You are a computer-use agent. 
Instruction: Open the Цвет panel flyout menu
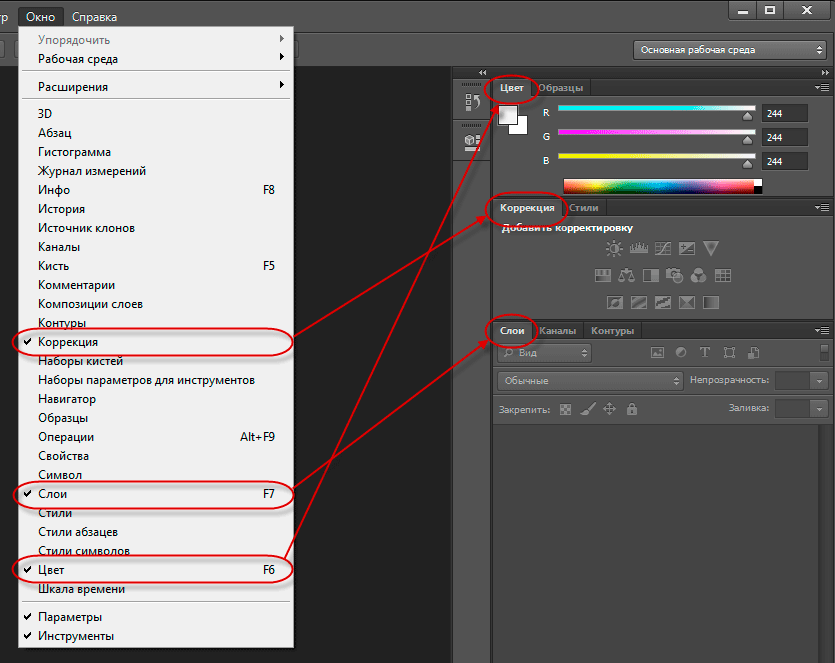[822, 87]
